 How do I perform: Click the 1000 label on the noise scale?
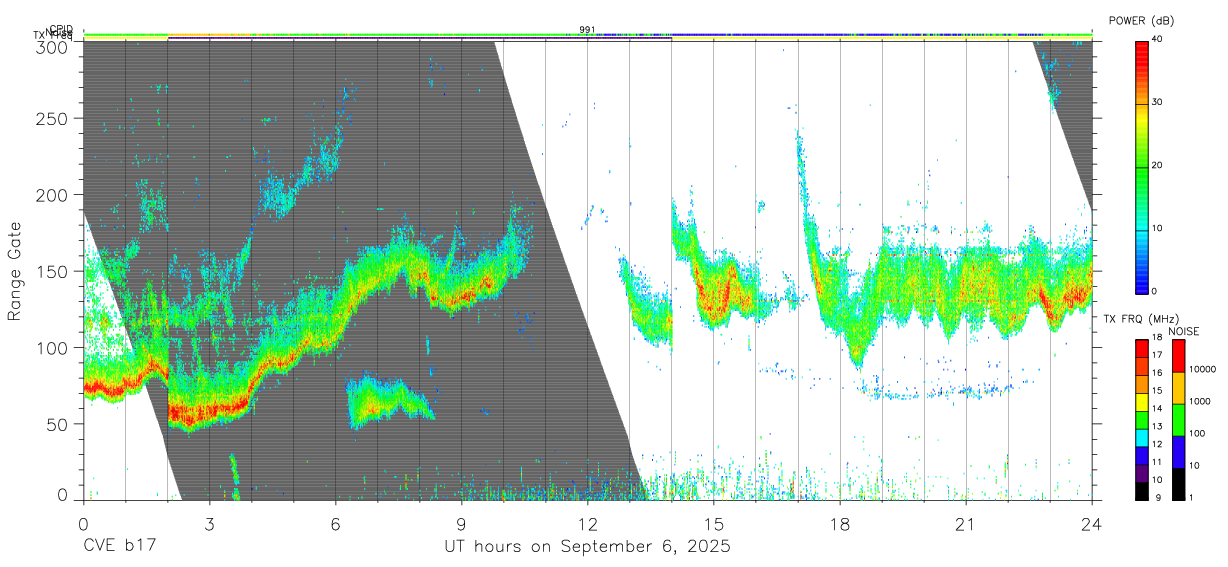(x=1201, y=401)
